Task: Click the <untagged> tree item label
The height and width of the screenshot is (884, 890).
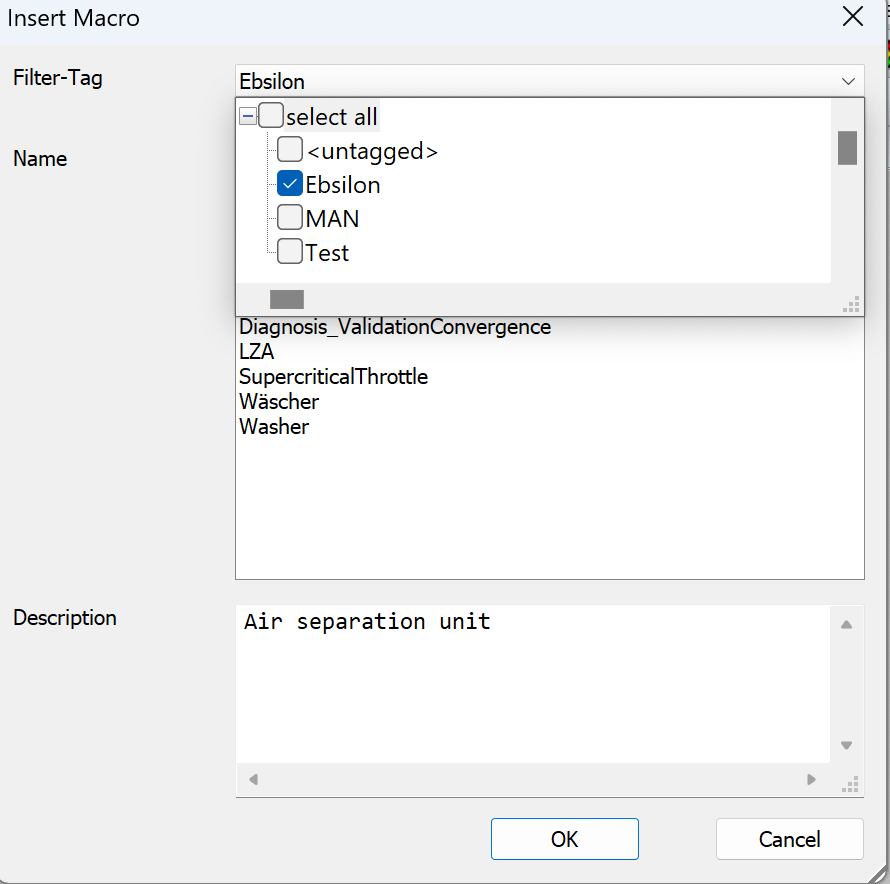Action: 372,151
